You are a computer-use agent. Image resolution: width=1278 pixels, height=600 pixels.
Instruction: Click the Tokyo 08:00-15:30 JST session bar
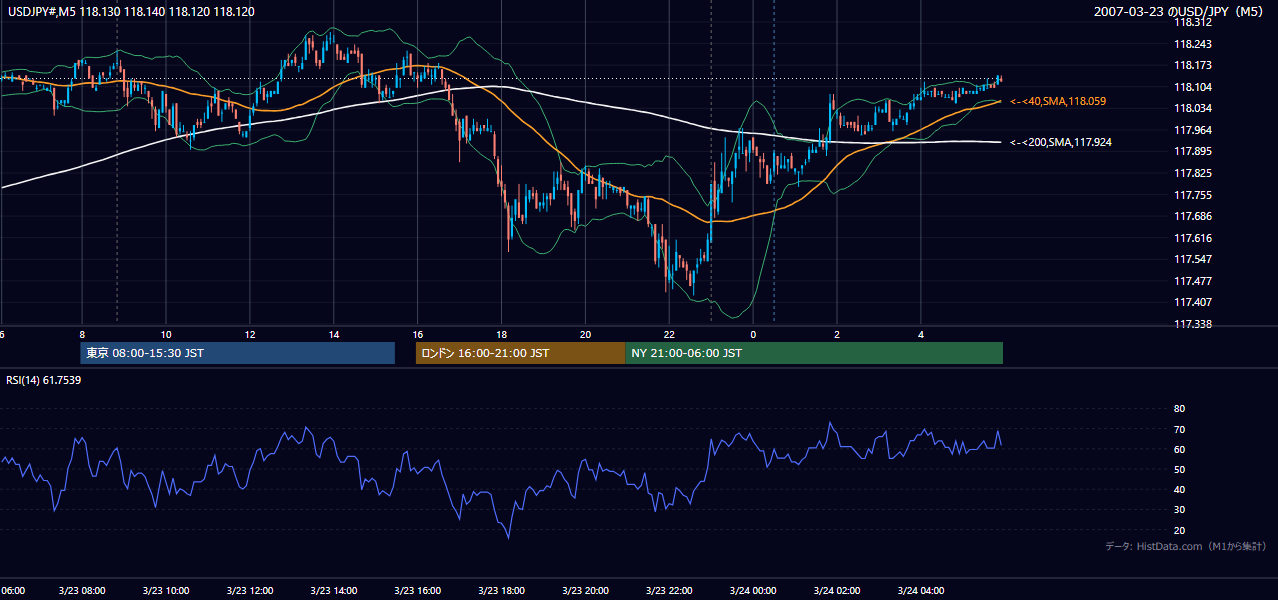[238, 353]
